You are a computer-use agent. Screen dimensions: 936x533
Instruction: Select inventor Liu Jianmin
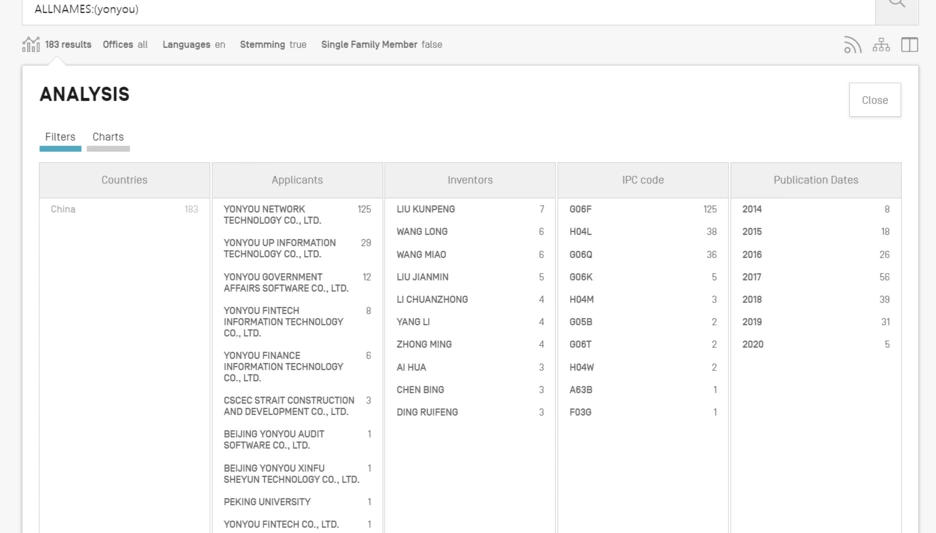click(x=470, y=277)
